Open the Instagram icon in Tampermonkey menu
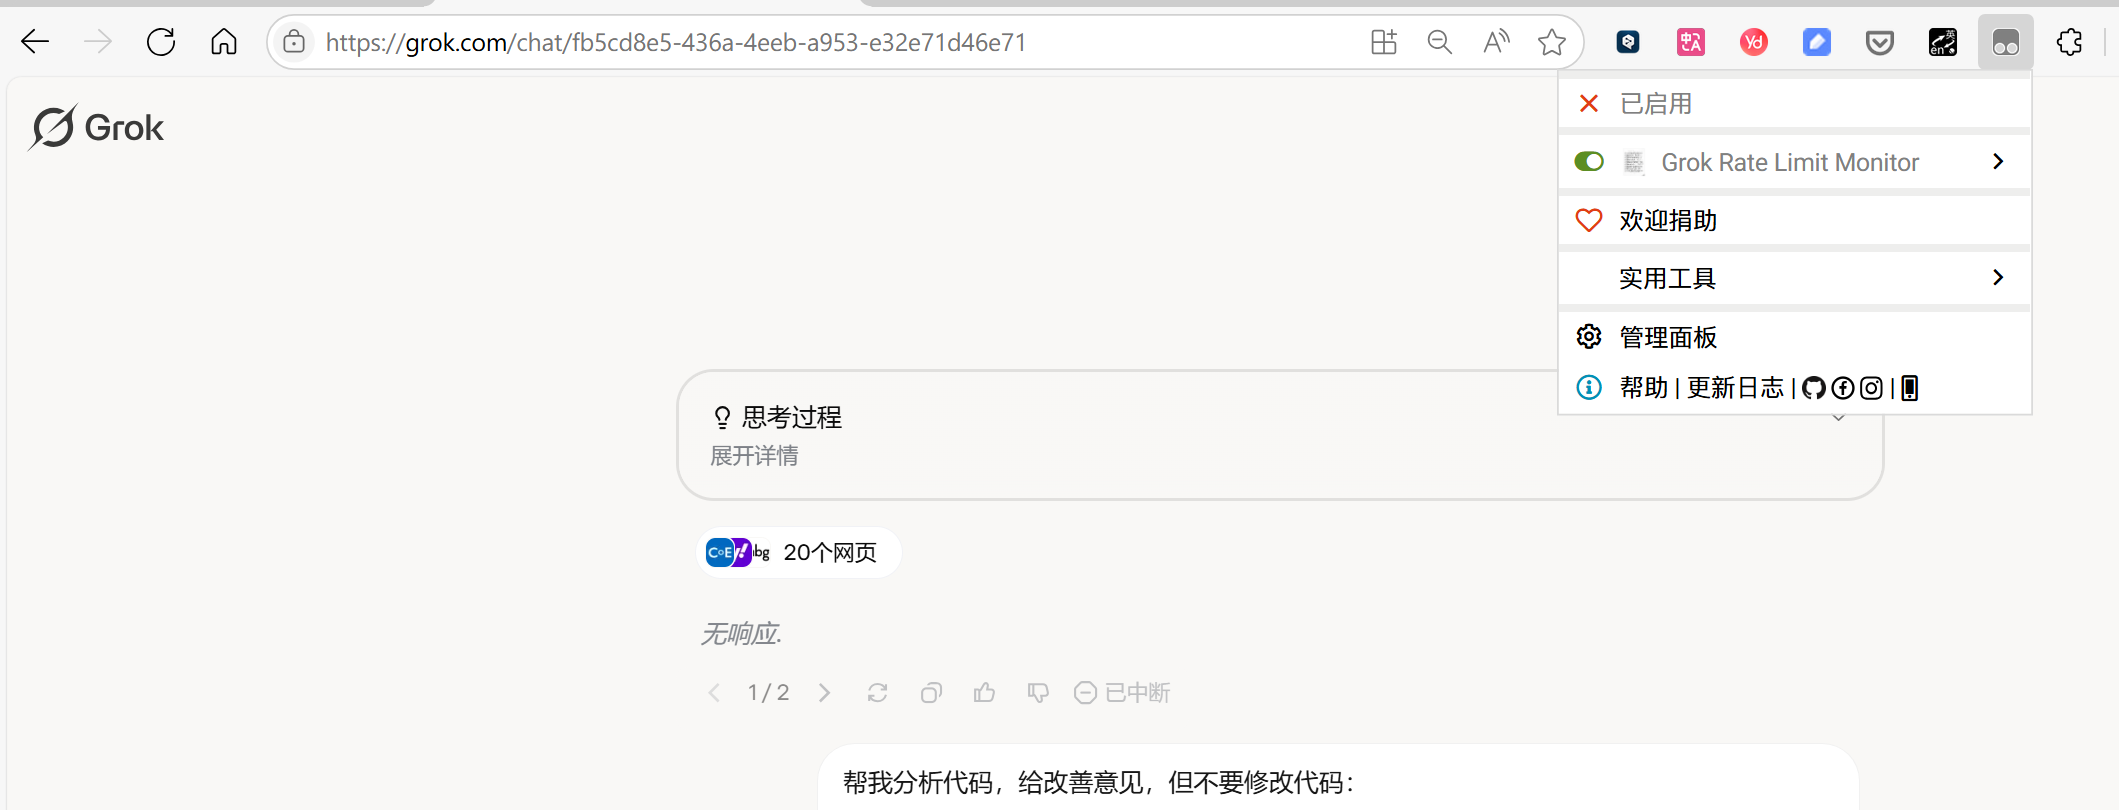This screenshot has width=2119, height=810. pyautogui.click(x=1871, y=388)
